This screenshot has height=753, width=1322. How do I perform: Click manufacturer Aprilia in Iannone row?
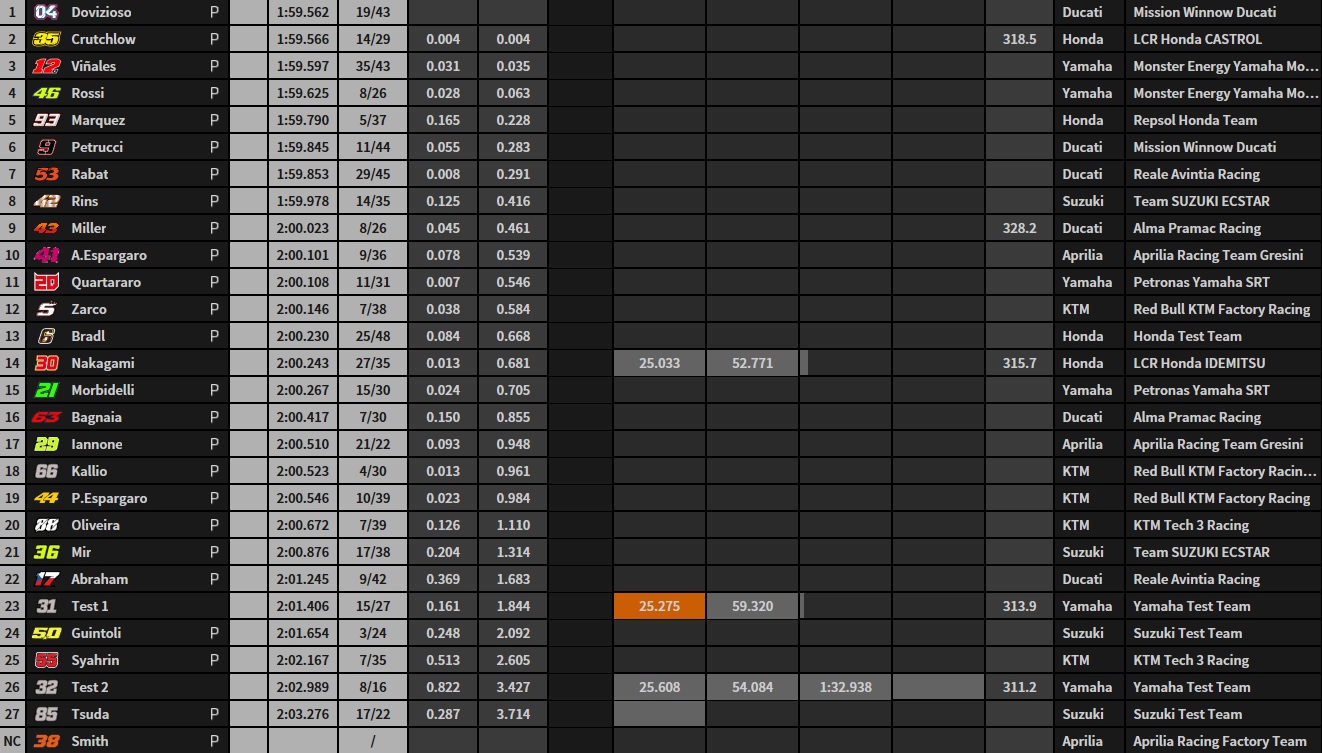[x=1082, y=444]
